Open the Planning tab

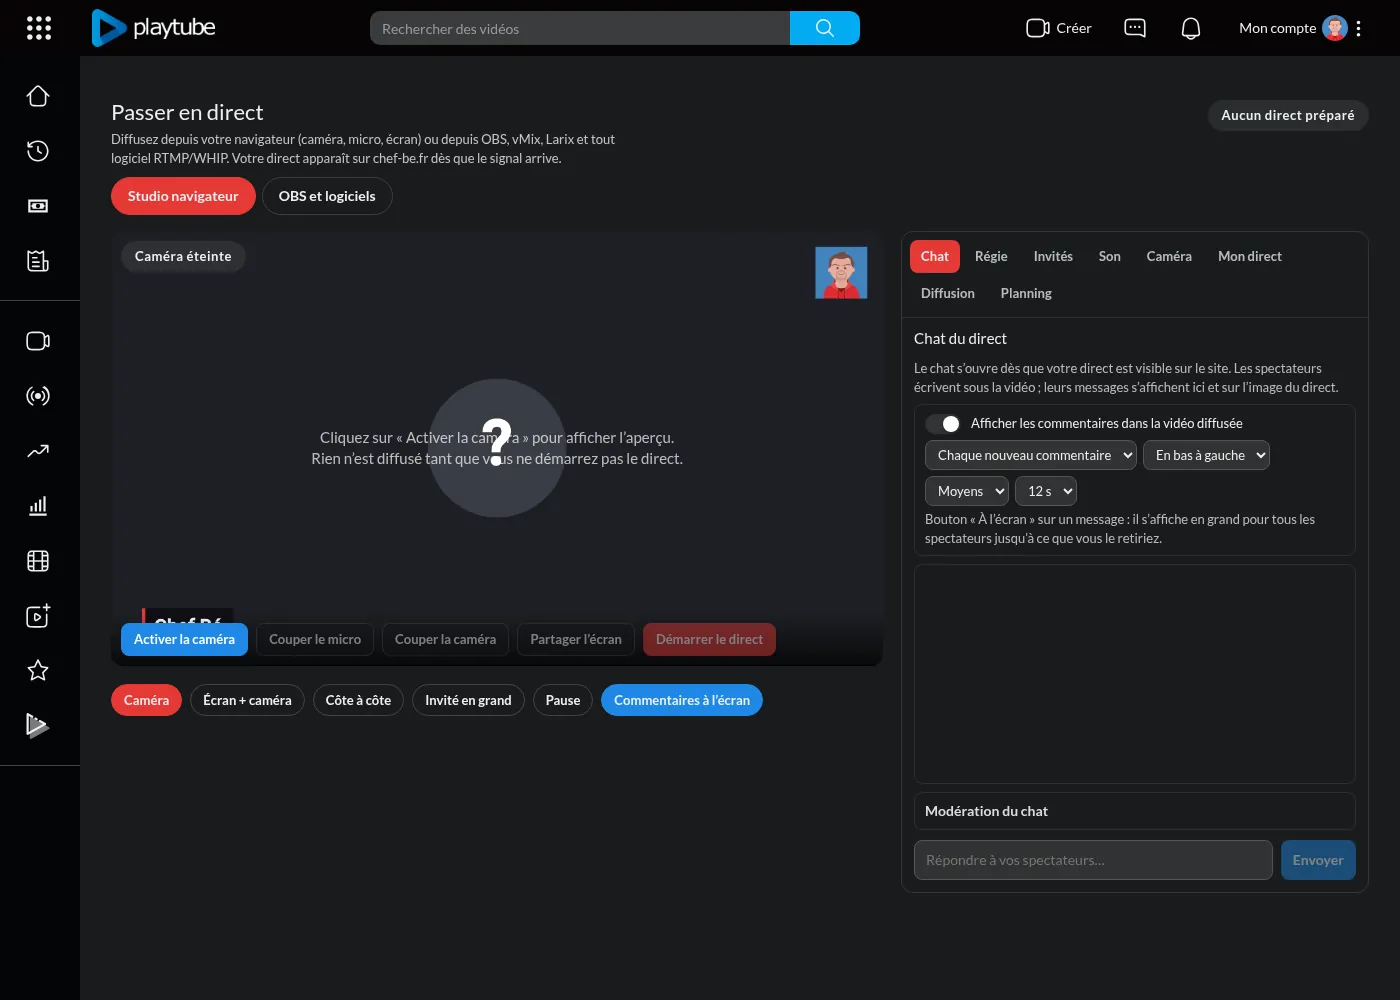click(1026, 293)
